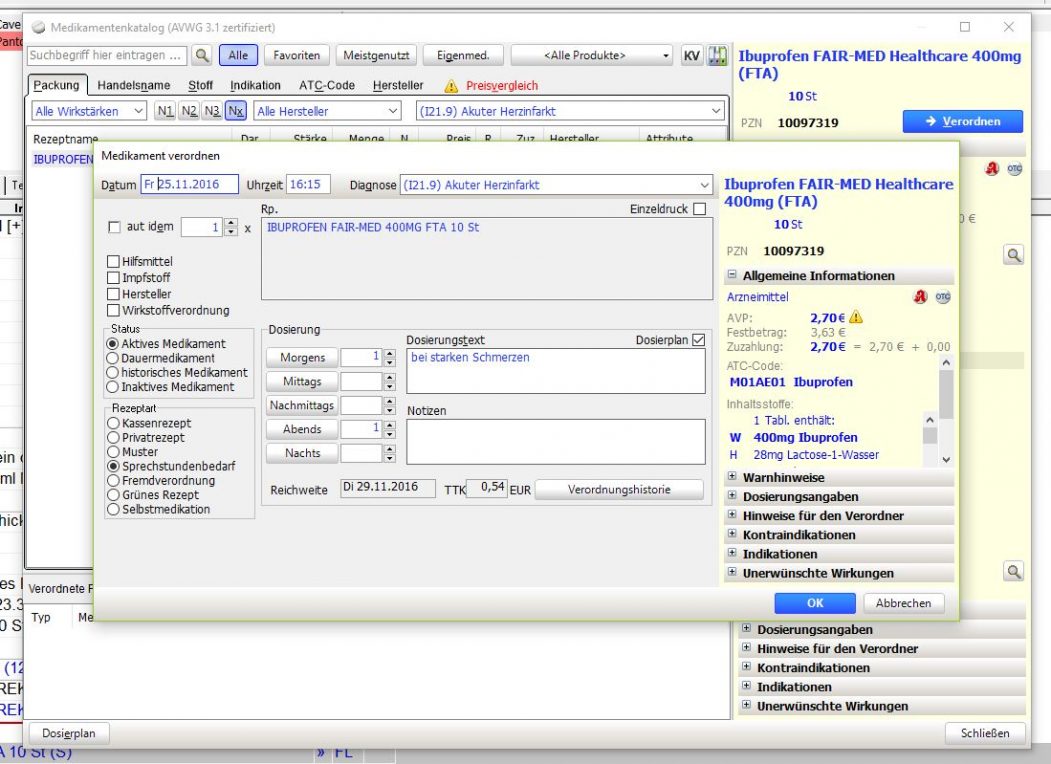Uncheck the Dosierplan checkbox in the dialog

698,340
